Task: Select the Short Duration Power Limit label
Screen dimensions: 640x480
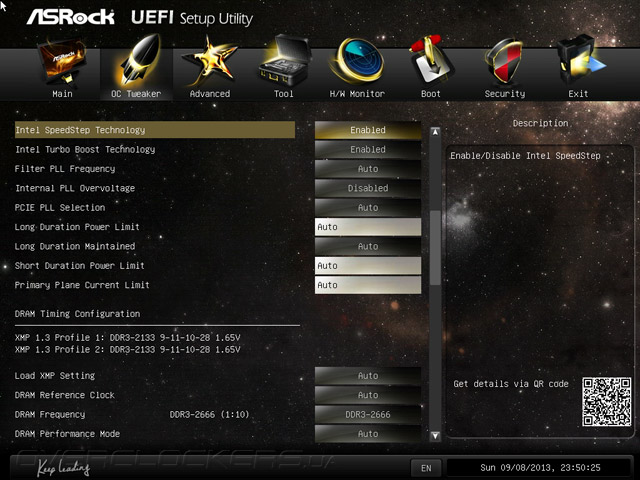Action: pos(80,266)
